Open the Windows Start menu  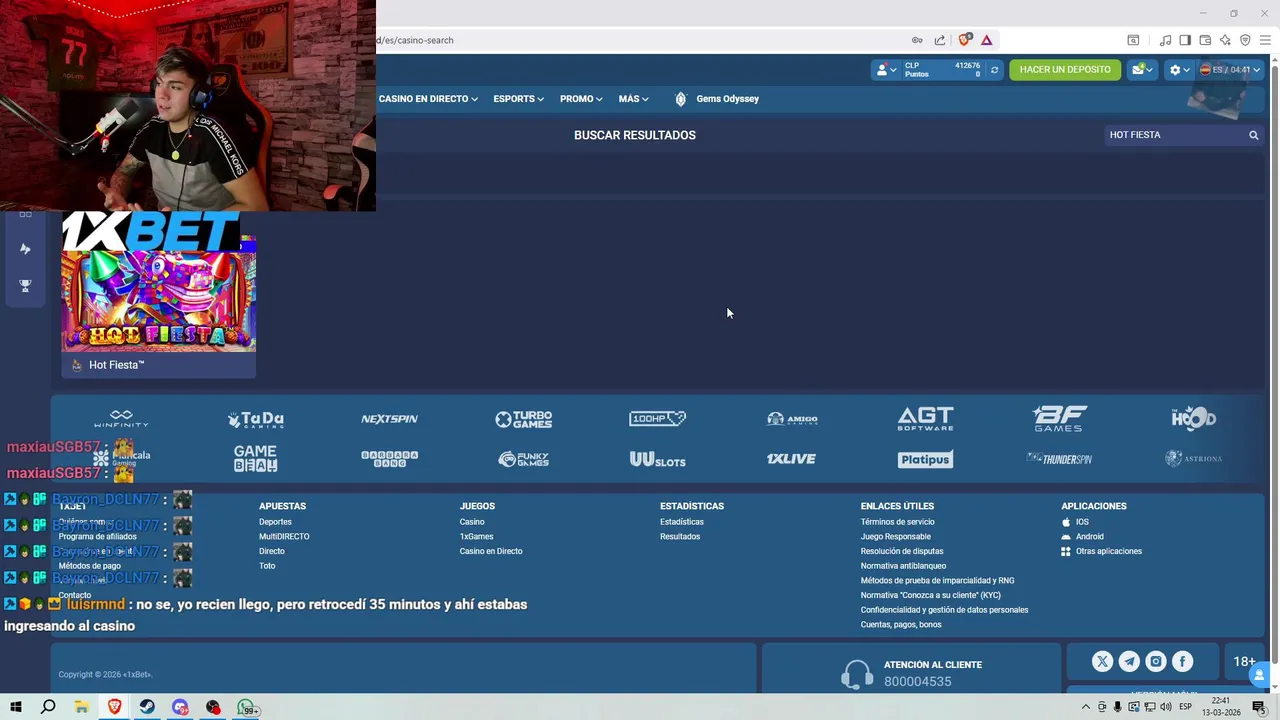[x=16, y=707]
